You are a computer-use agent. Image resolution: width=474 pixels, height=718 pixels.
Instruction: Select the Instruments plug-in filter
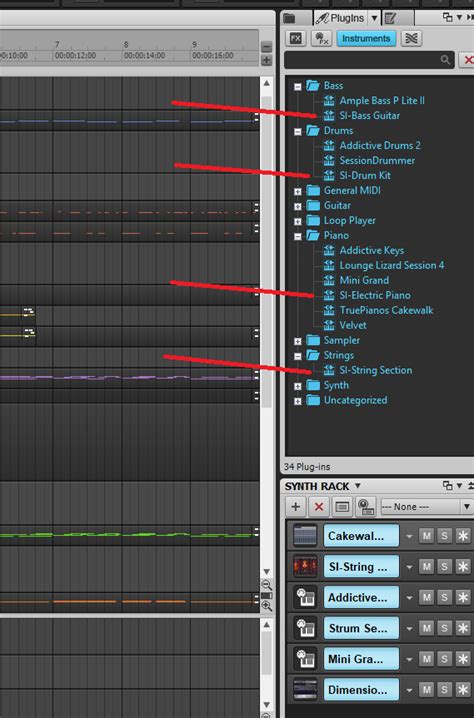[x=366, y=38]
